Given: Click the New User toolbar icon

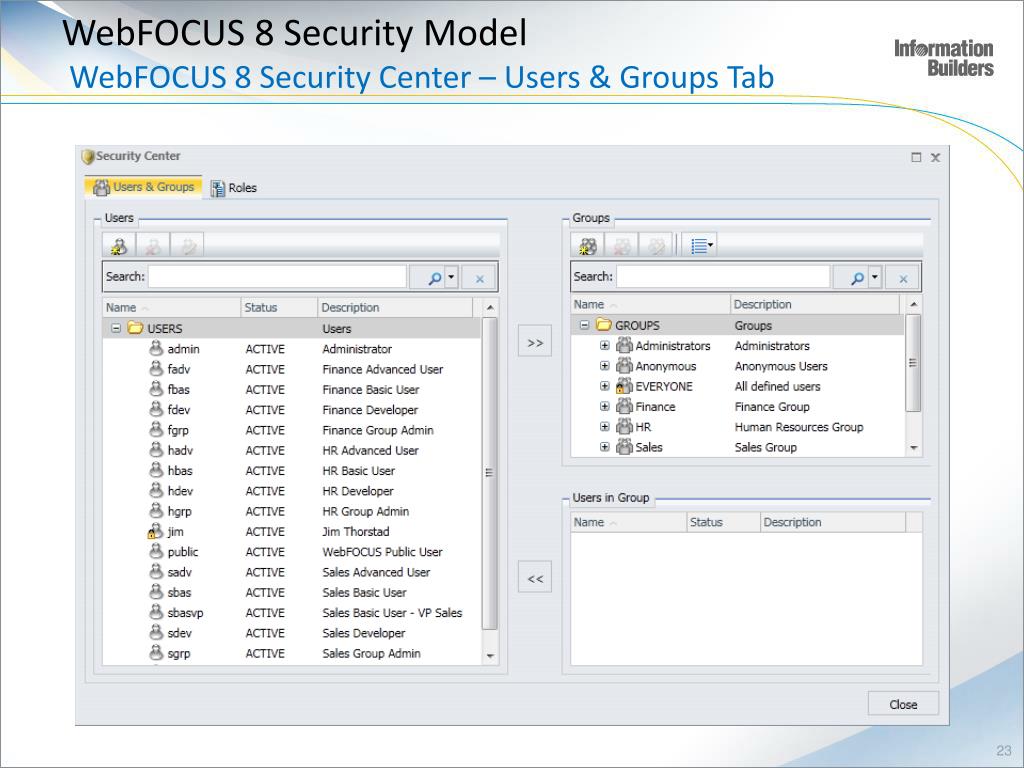Looking at the screenshot, I should pyautogui.click(x=119, y=246).
